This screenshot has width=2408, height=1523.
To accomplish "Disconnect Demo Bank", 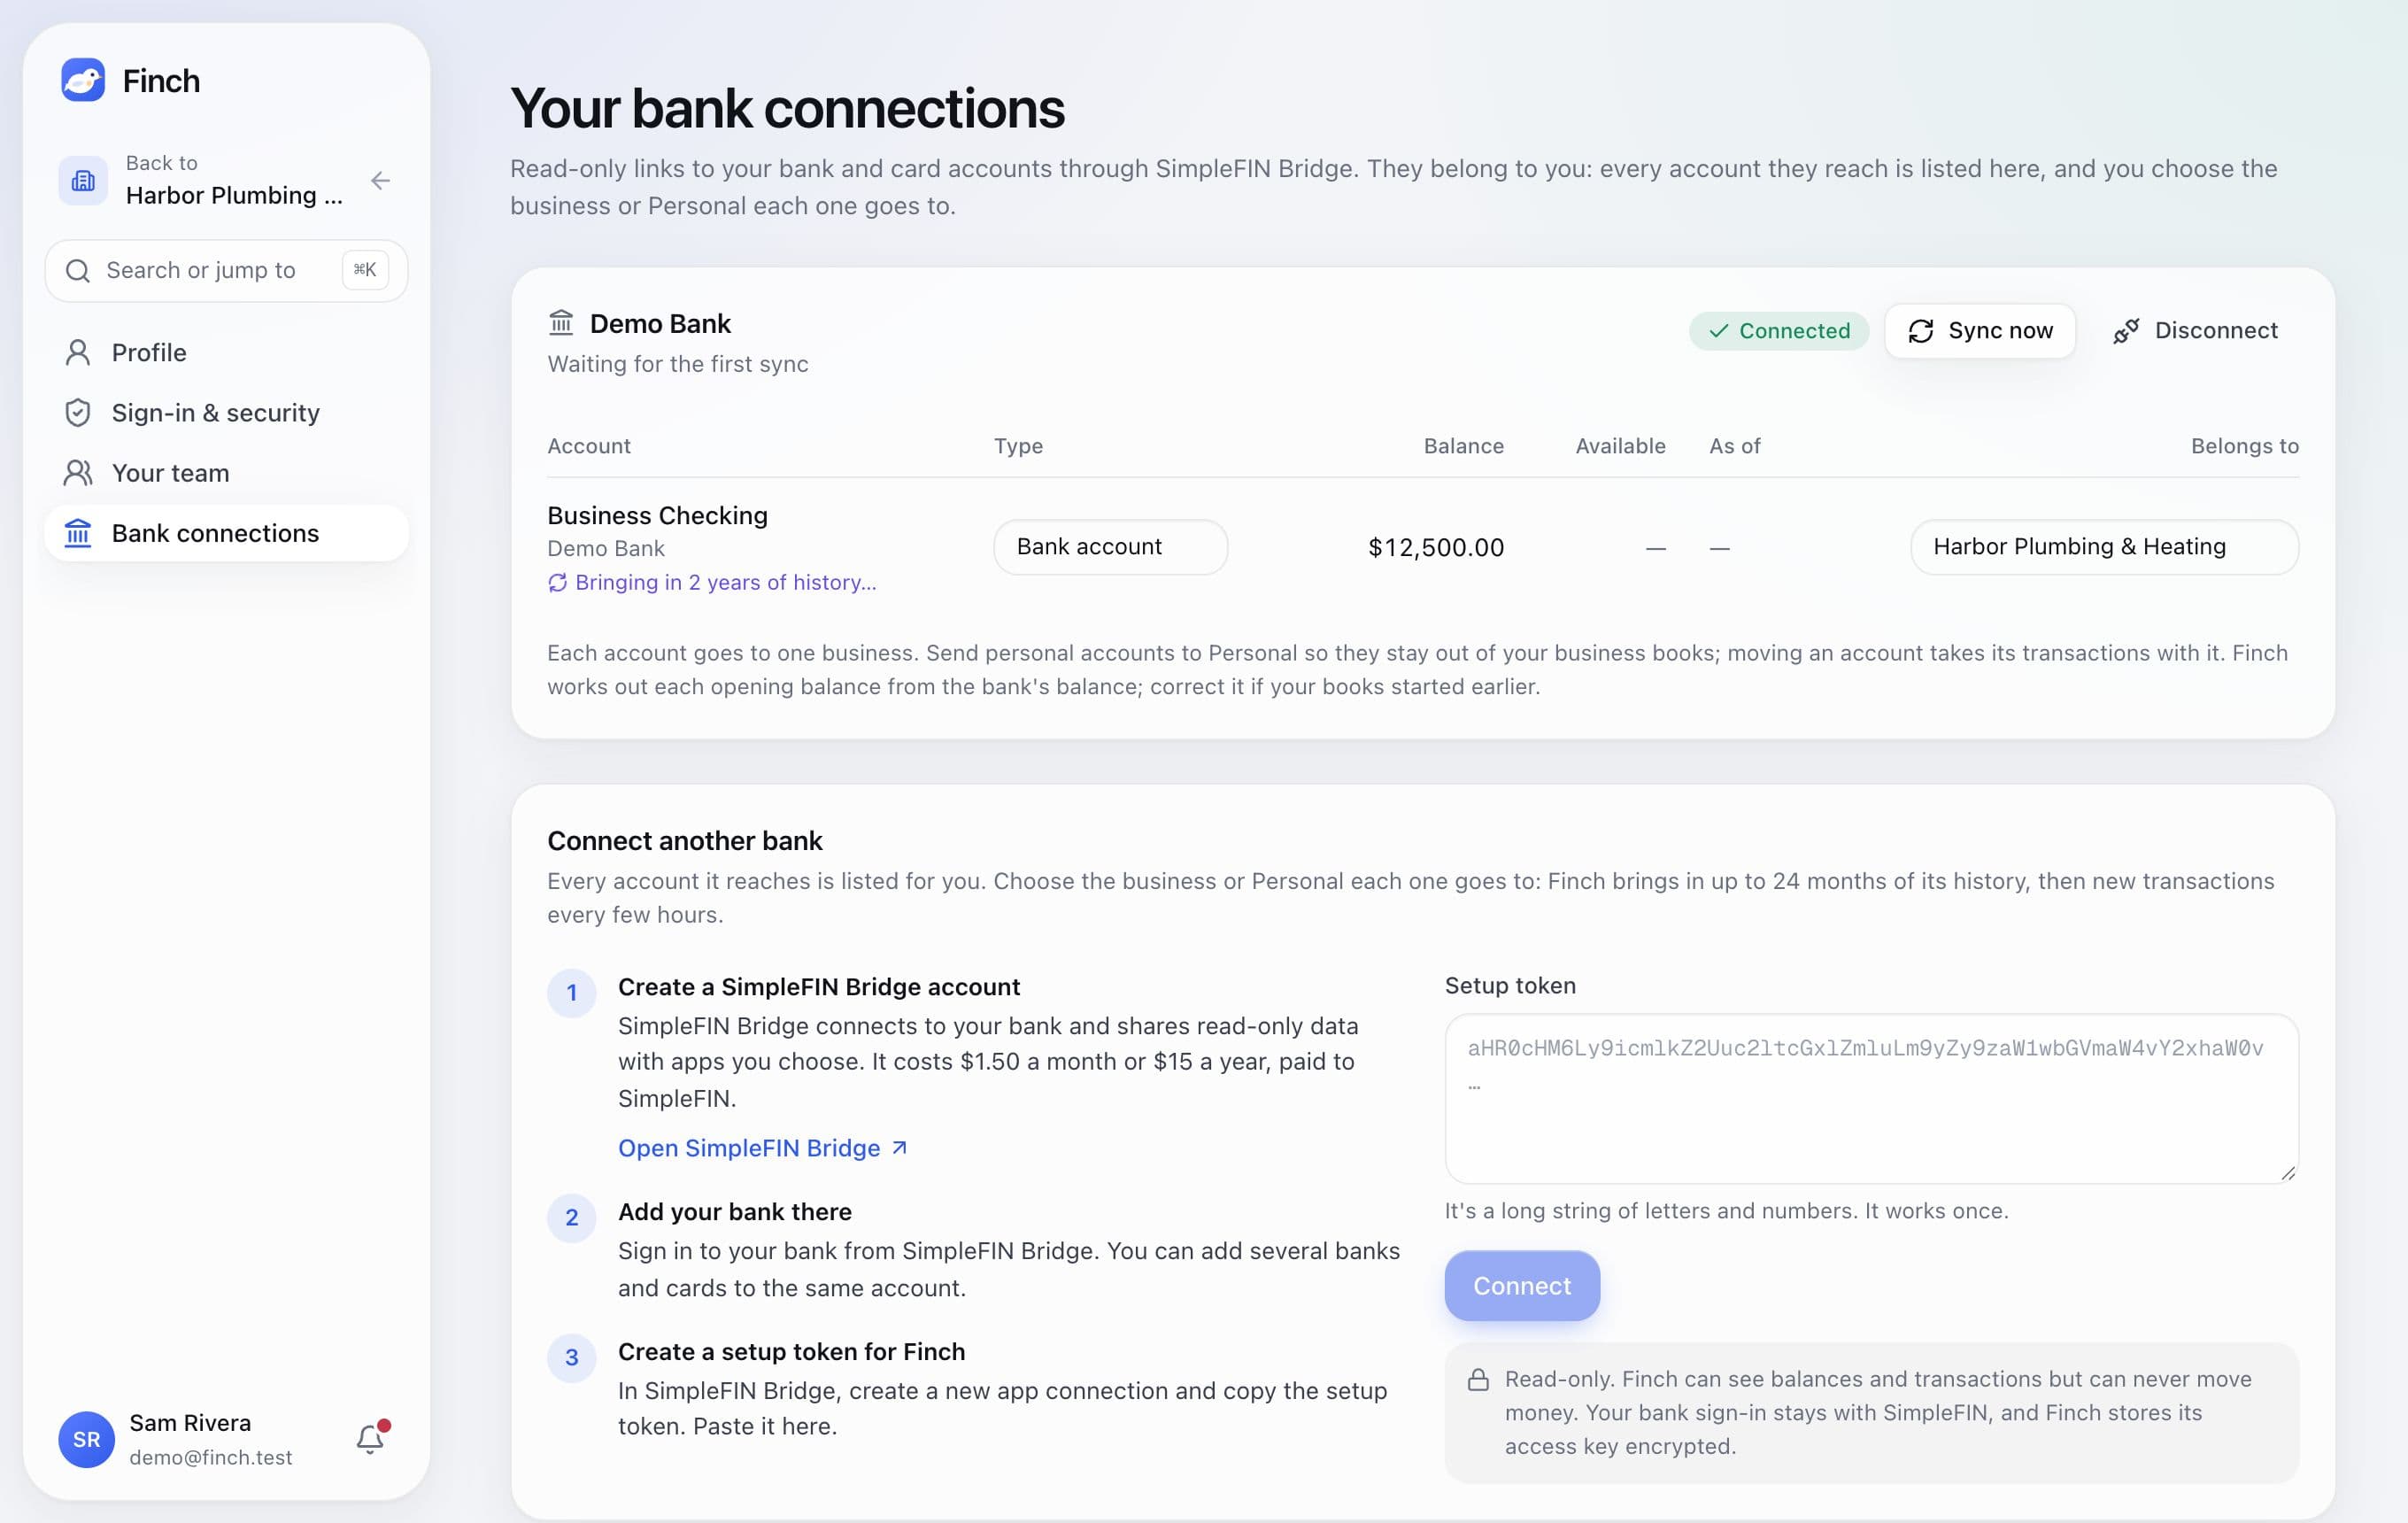I will click(x=2195, y=331).
